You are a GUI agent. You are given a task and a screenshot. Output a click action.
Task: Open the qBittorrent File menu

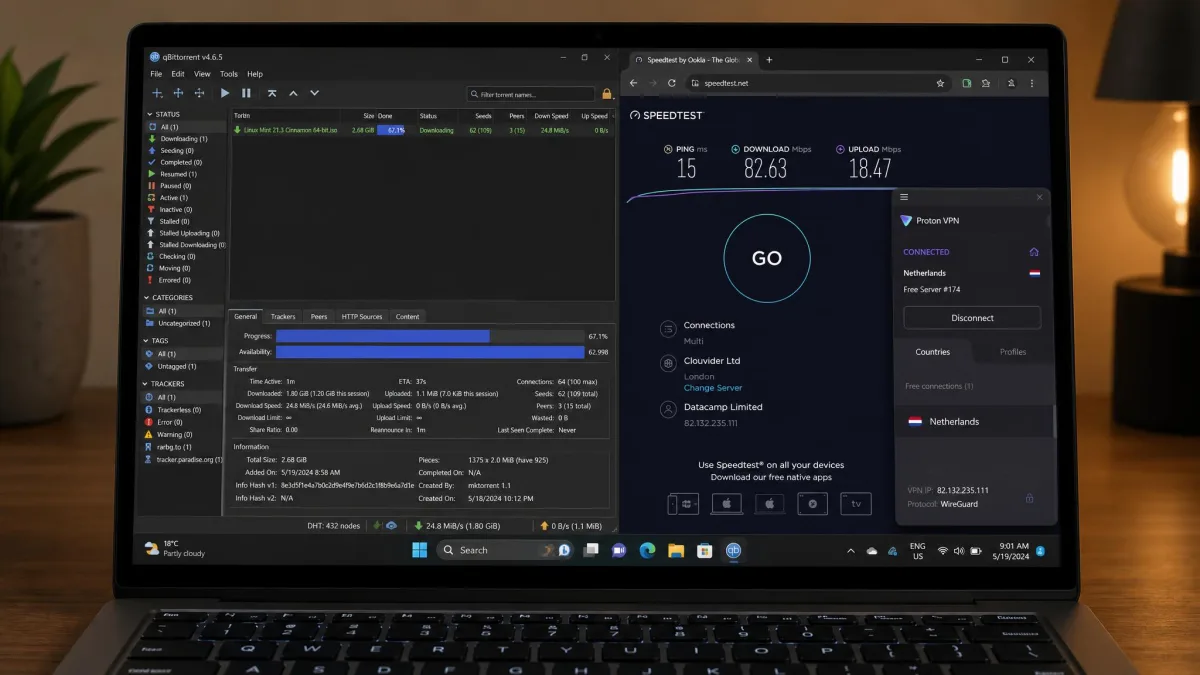click(x=156, y=74)
